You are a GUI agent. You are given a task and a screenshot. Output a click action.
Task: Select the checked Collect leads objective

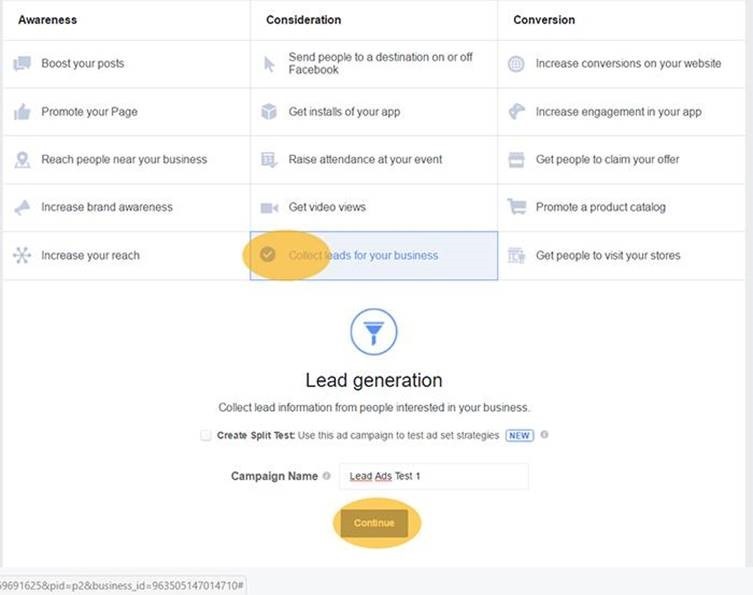coord(362,256)
